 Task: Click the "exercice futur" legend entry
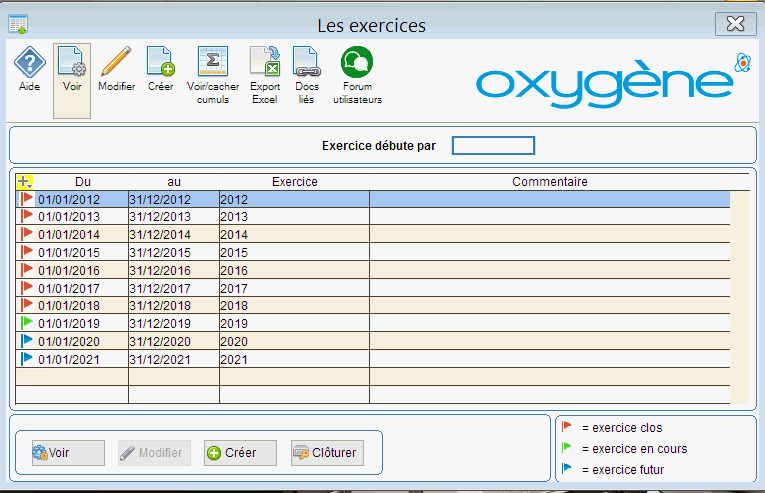point(613,470)
